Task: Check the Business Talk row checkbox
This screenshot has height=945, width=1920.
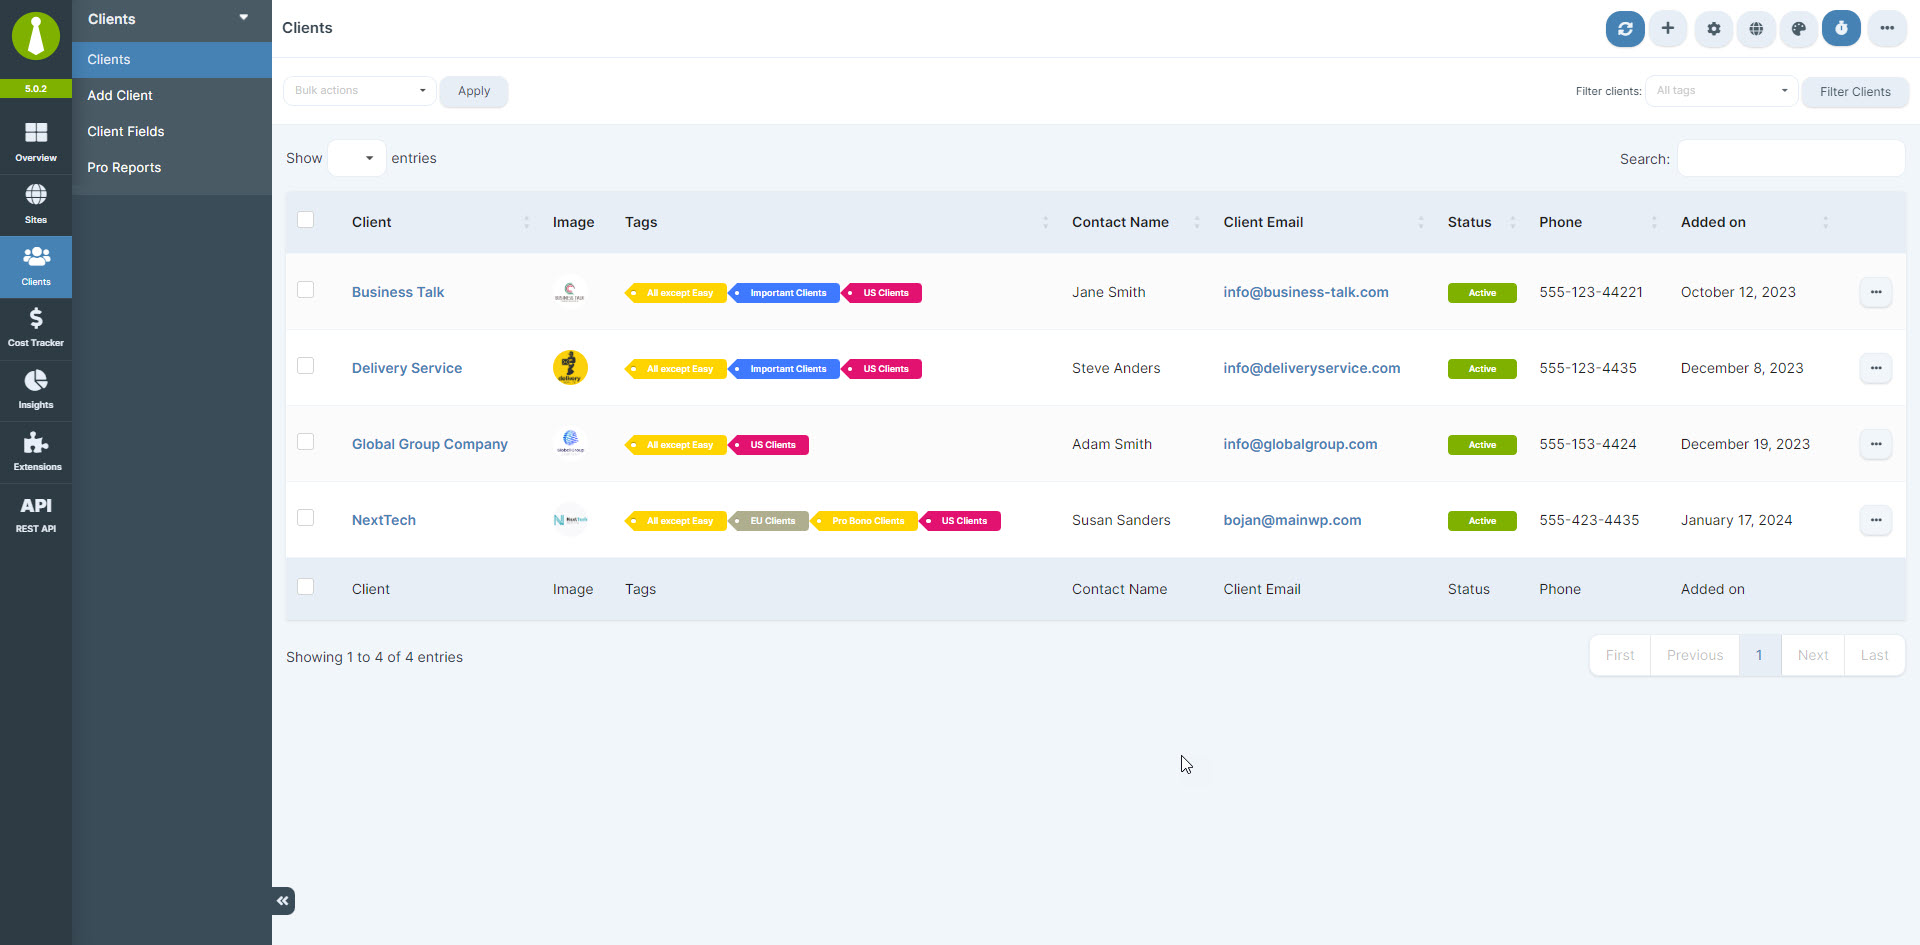Action: [306, 290]
